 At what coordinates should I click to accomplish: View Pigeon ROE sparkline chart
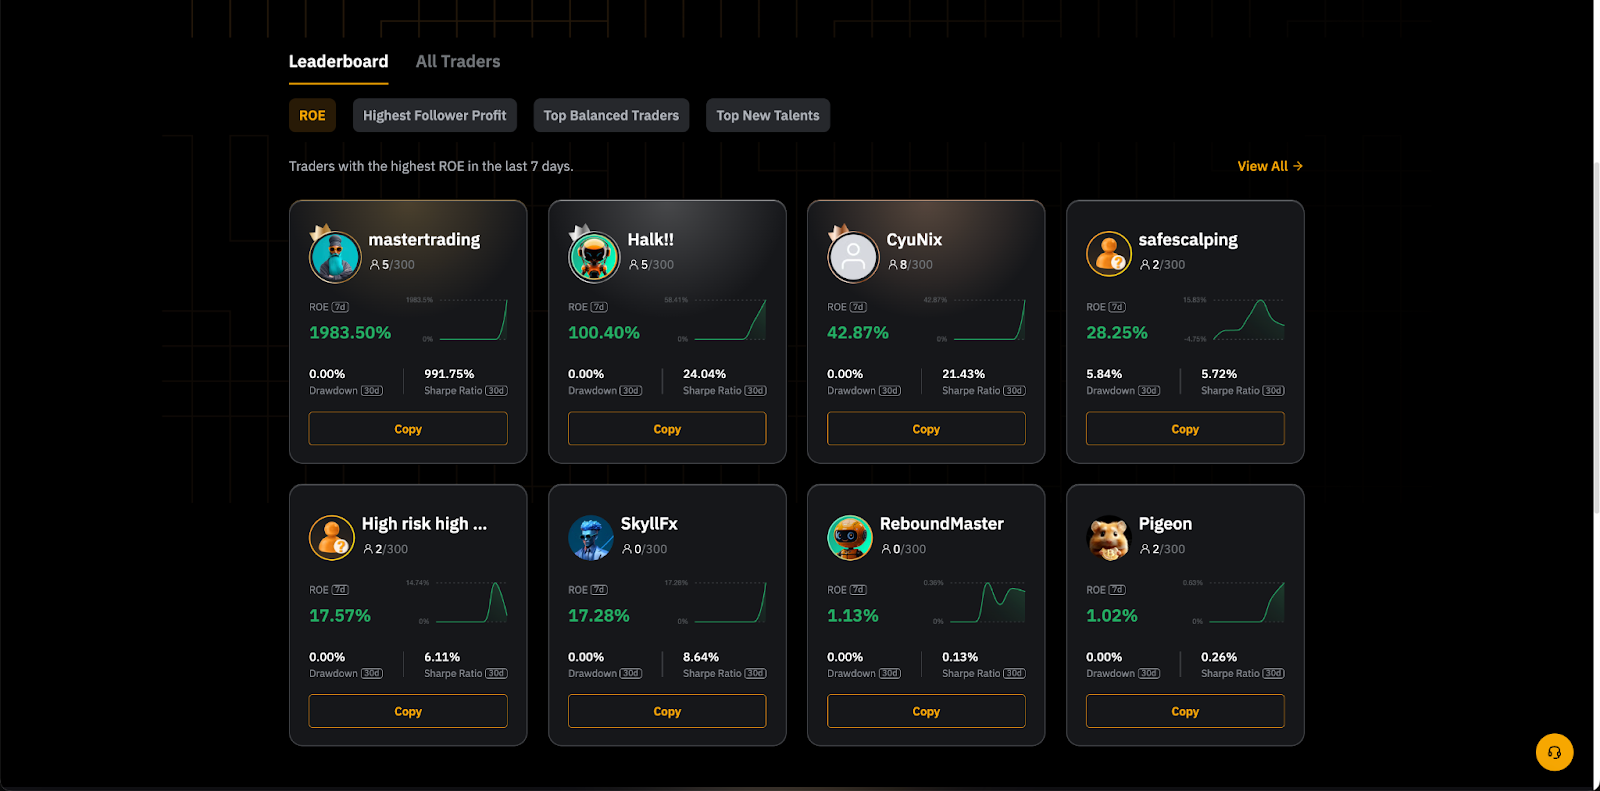[x=1246, y=603]
